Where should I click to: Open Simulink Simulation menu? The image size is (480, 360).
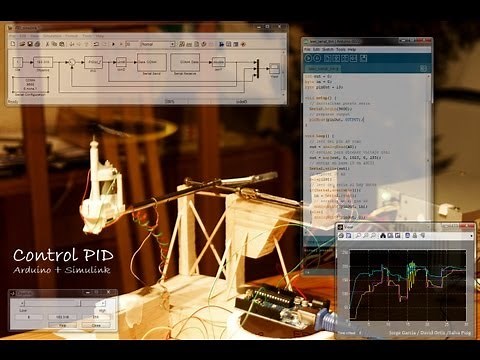(x=52, y=36)
